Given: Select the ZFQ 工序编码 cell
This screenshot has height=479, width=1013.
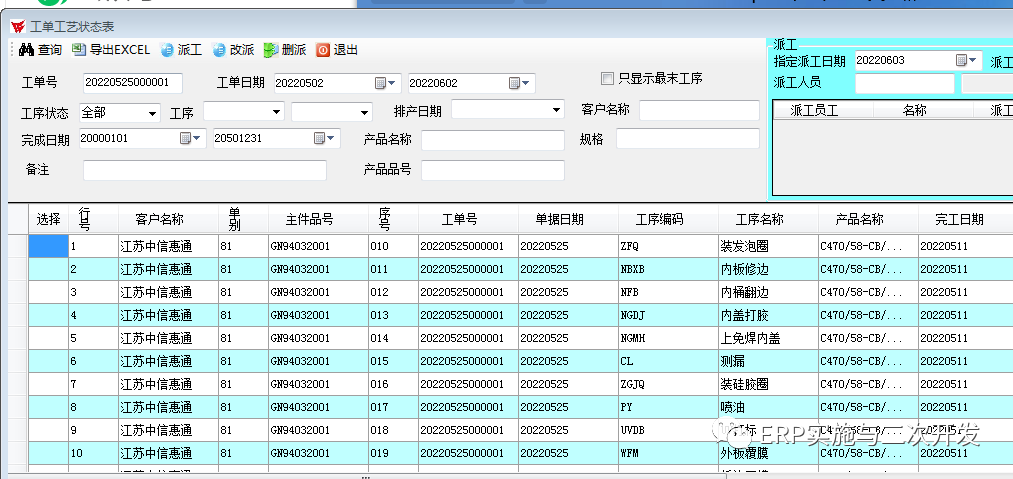Looking at the screenshot, I should pos(668,246).
